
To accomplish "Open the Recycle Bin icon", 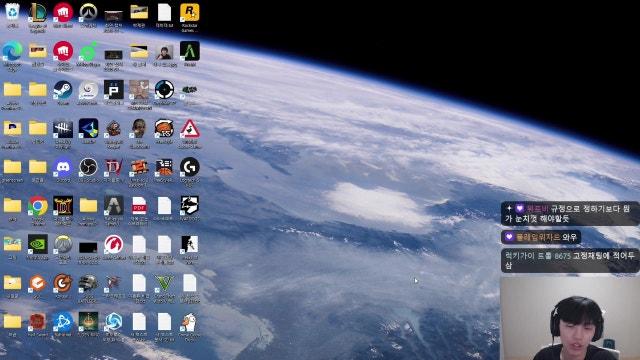I will (12, 12).
